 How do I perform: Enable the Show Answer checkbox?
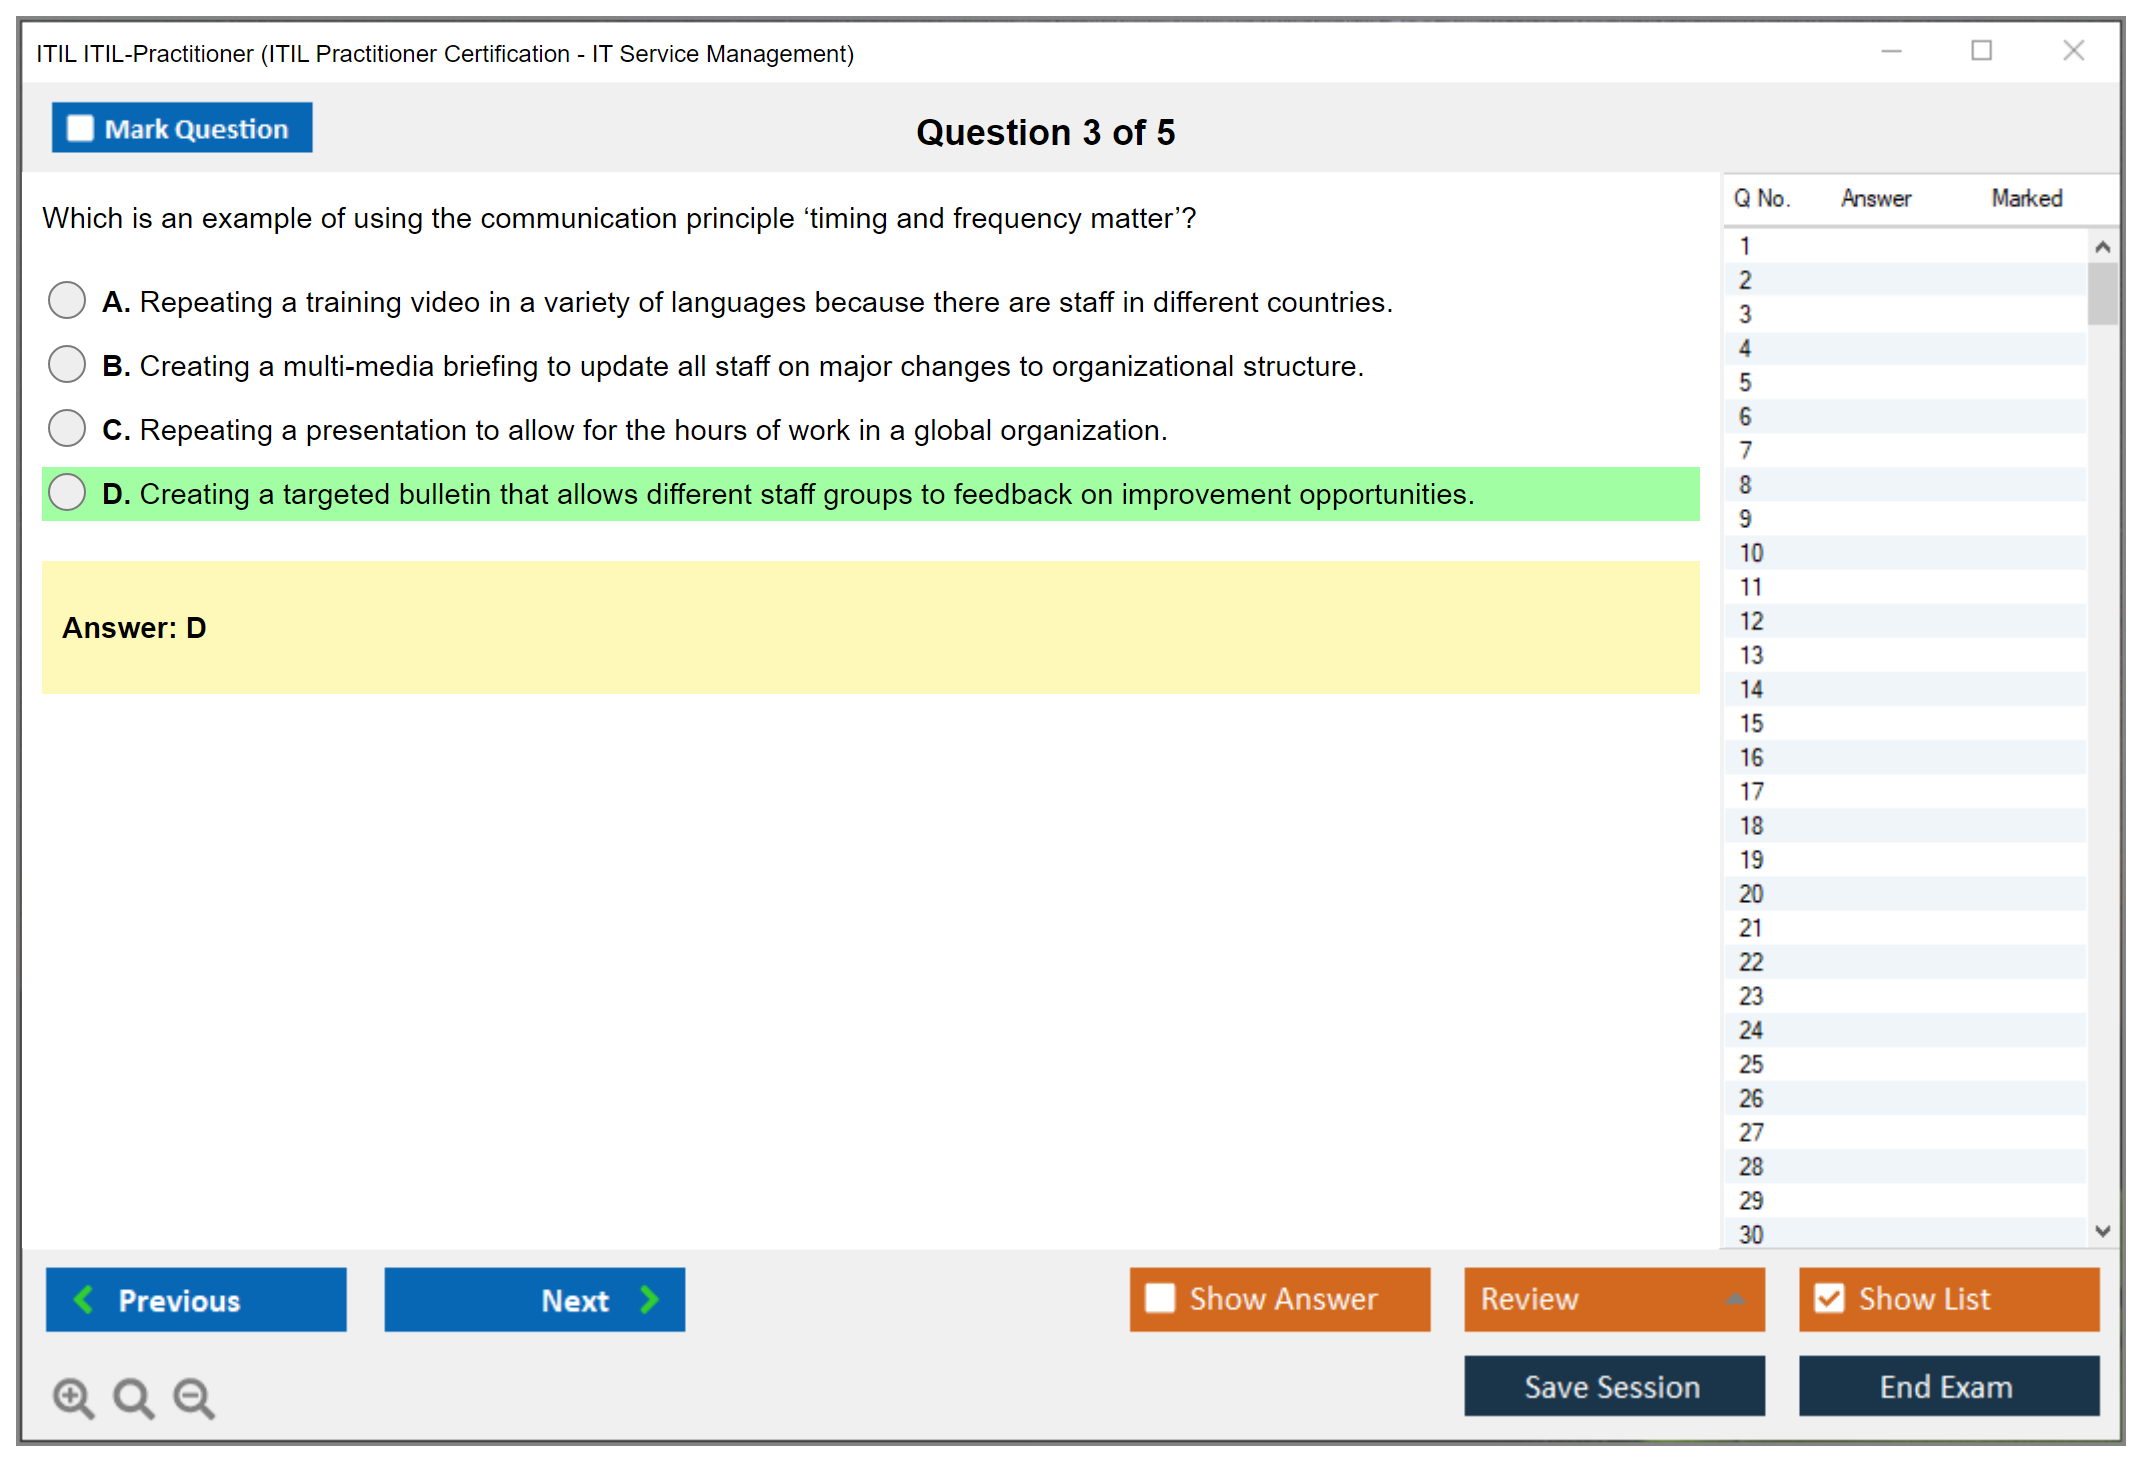(1160, 1298)
